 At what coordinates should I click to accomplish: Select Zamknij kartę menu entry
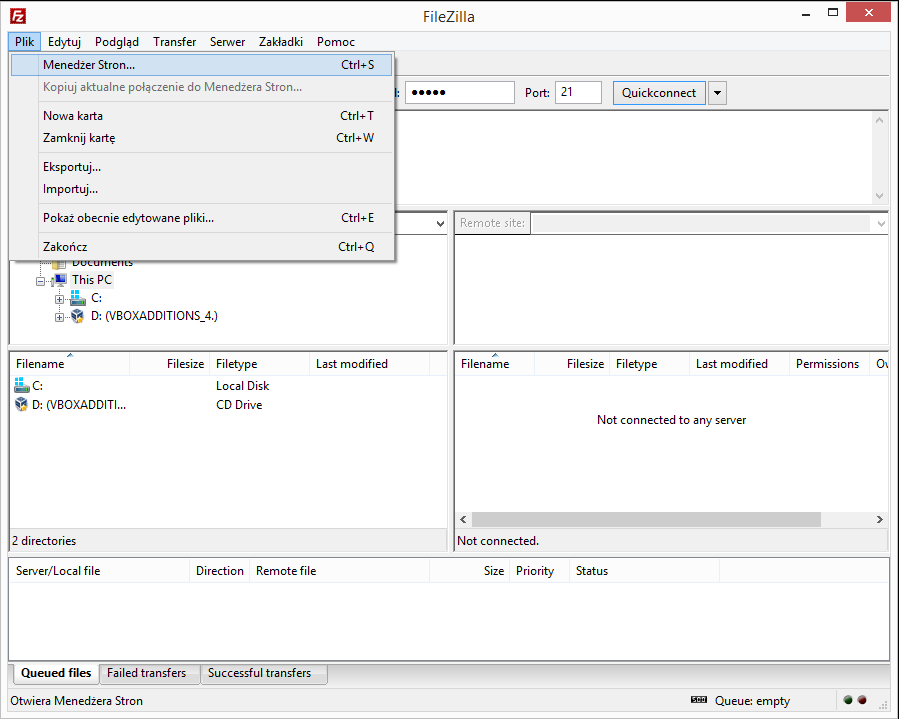(201, 138)
